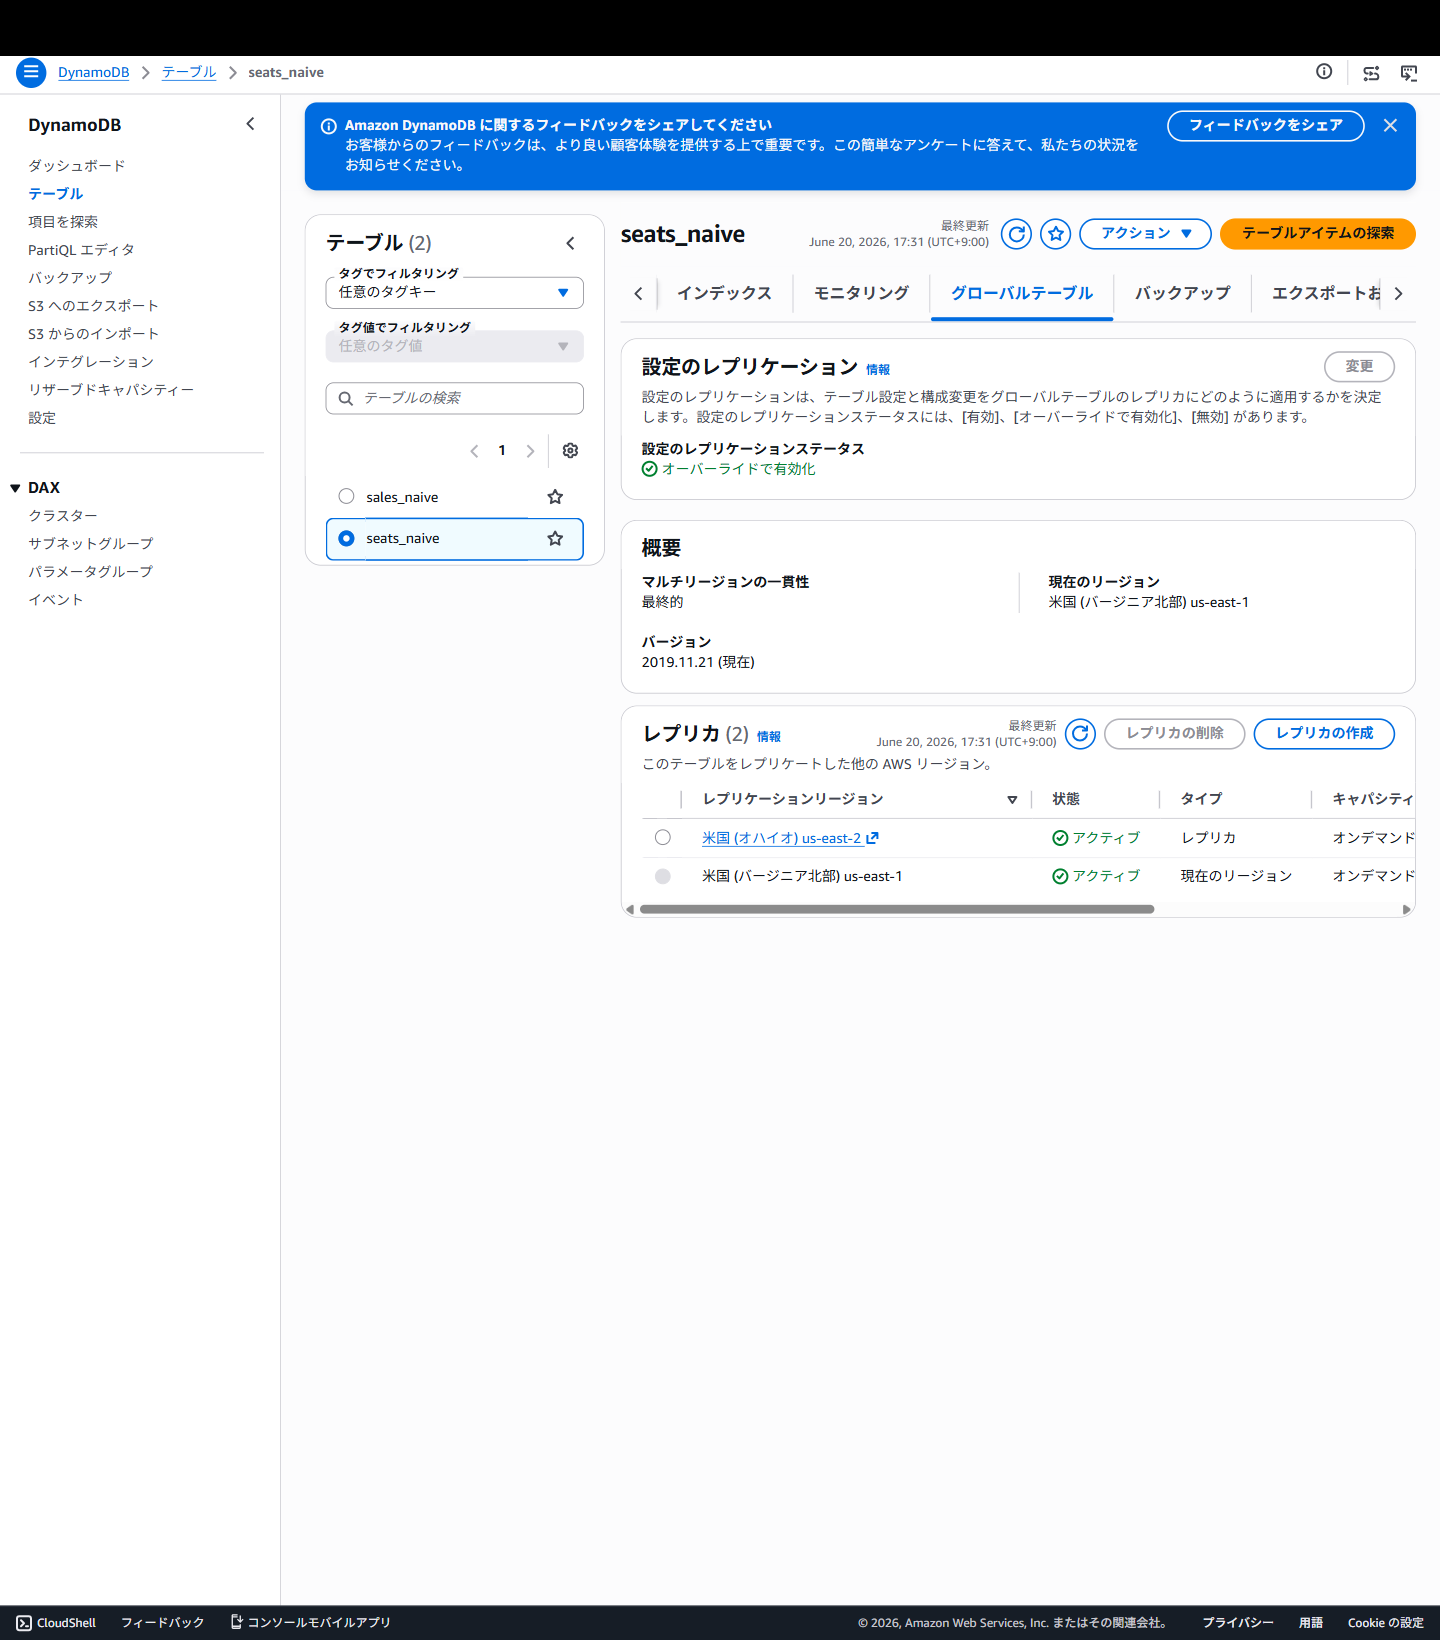Favorite seats_naive via header star button
1440x1640 pixels.
click(1055, 234)
